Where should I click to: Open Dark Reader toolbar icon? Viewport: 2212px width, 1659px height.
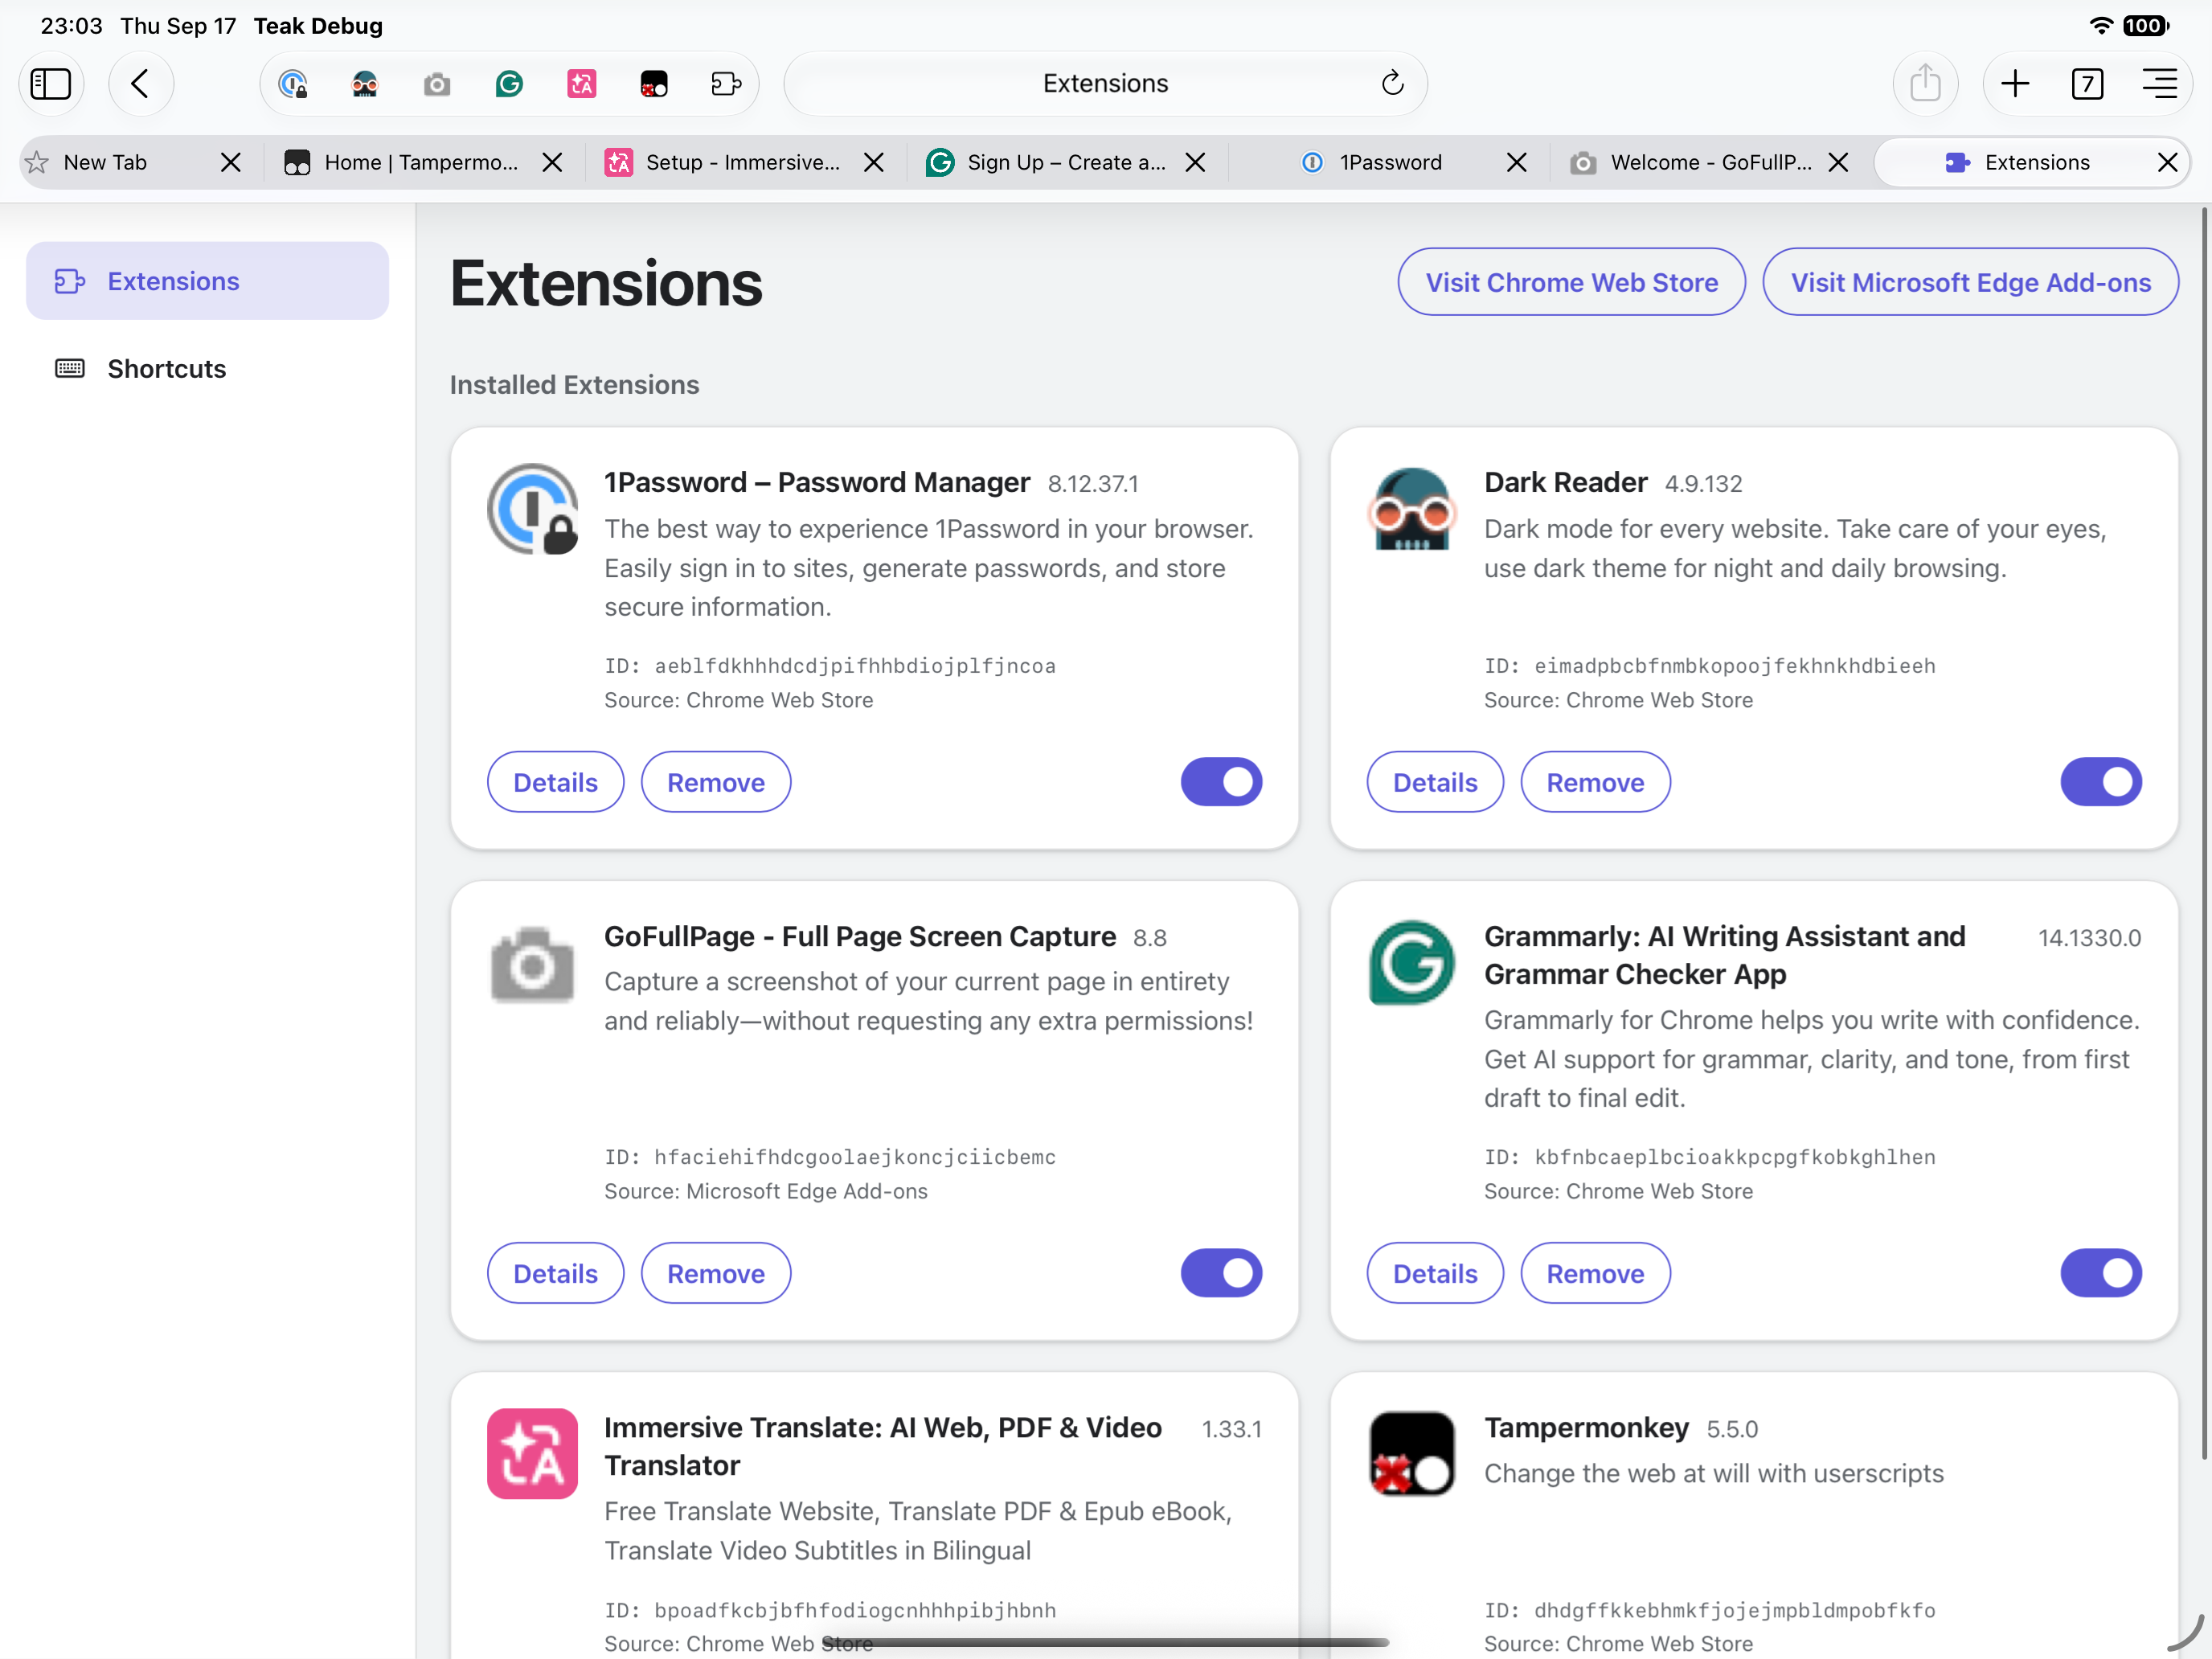365,84
